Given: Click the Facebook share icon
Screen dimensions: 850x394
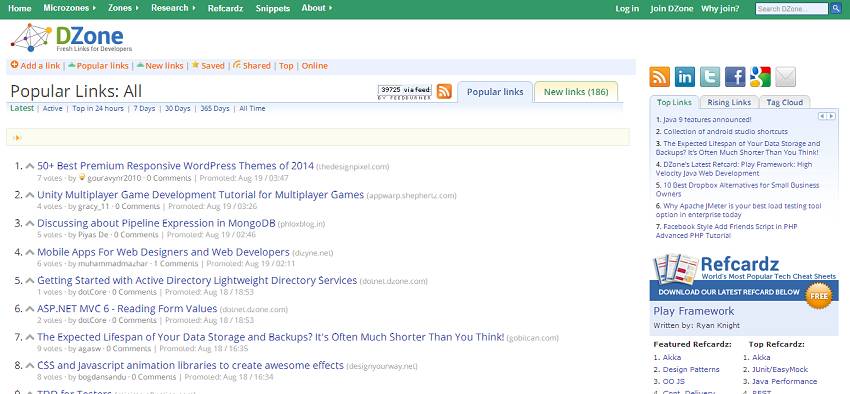Looking at the screenshot, I should [735, 77].
